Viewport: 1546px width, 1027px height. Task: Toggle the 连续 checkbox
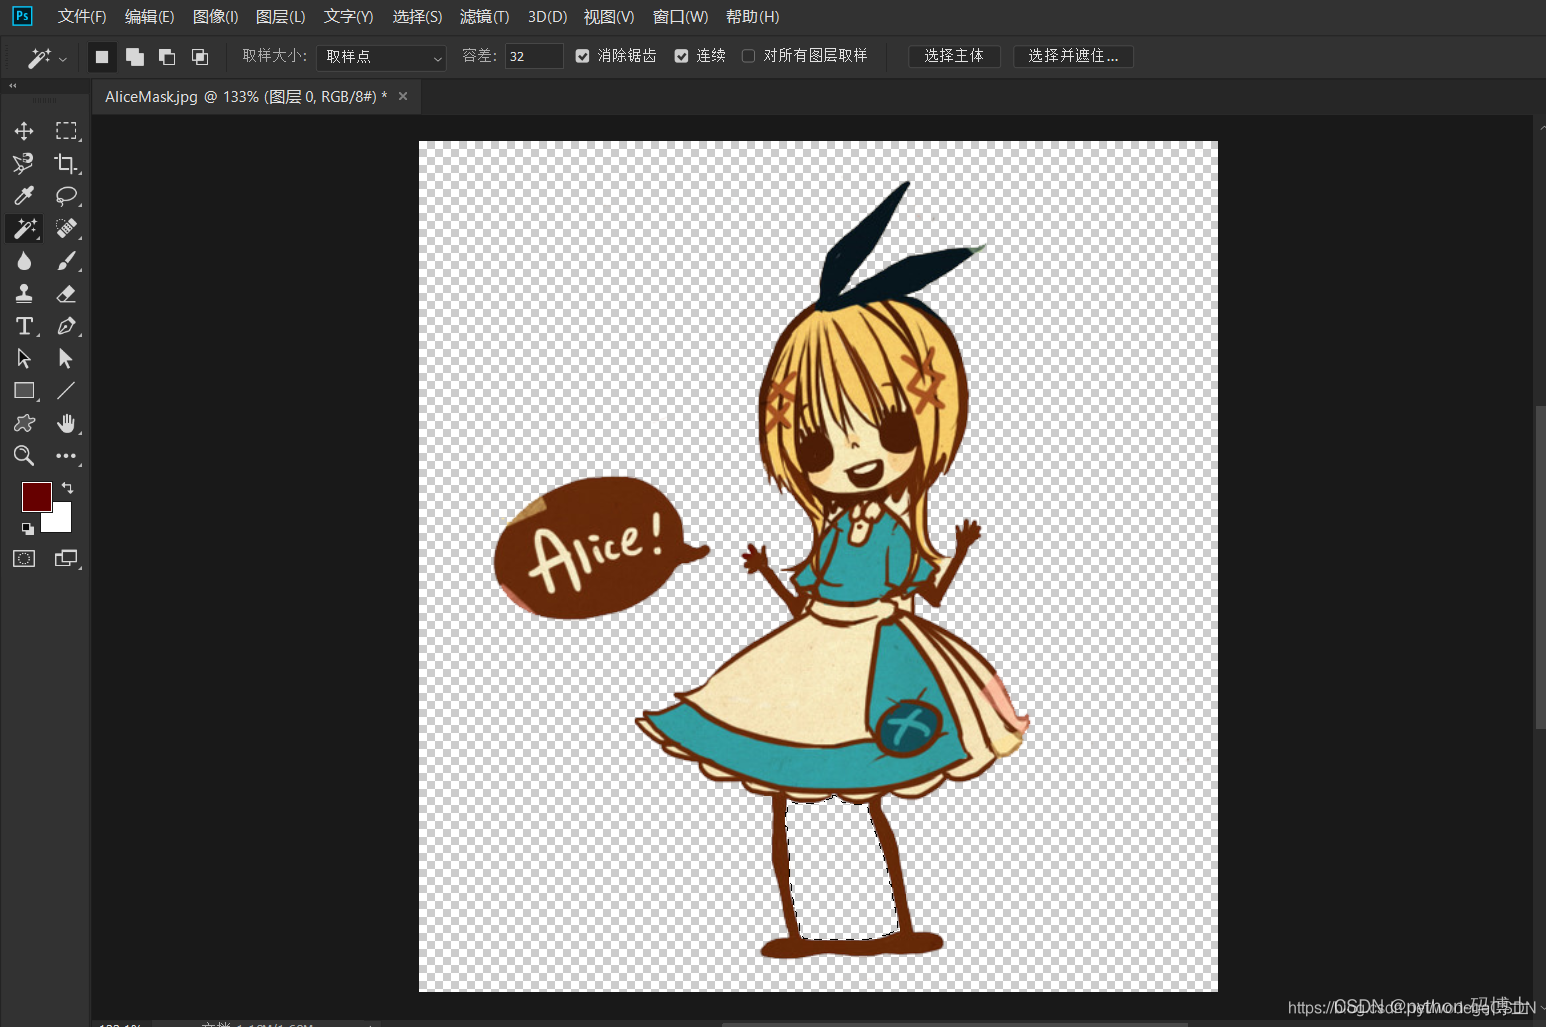[x=682, y=56]
